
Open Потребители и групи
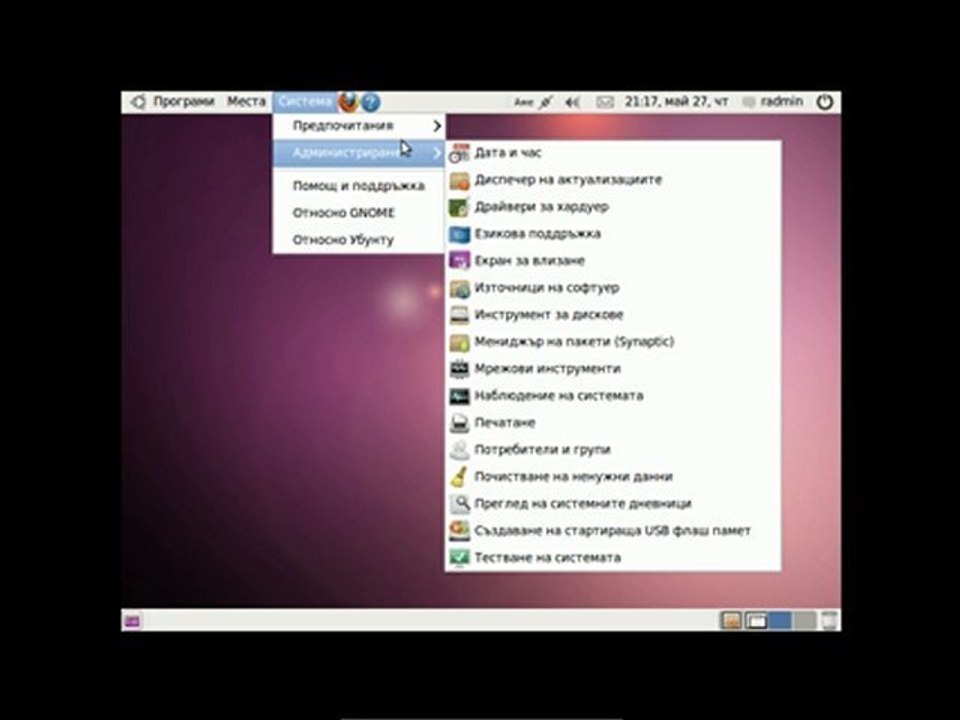click(613, 449)
